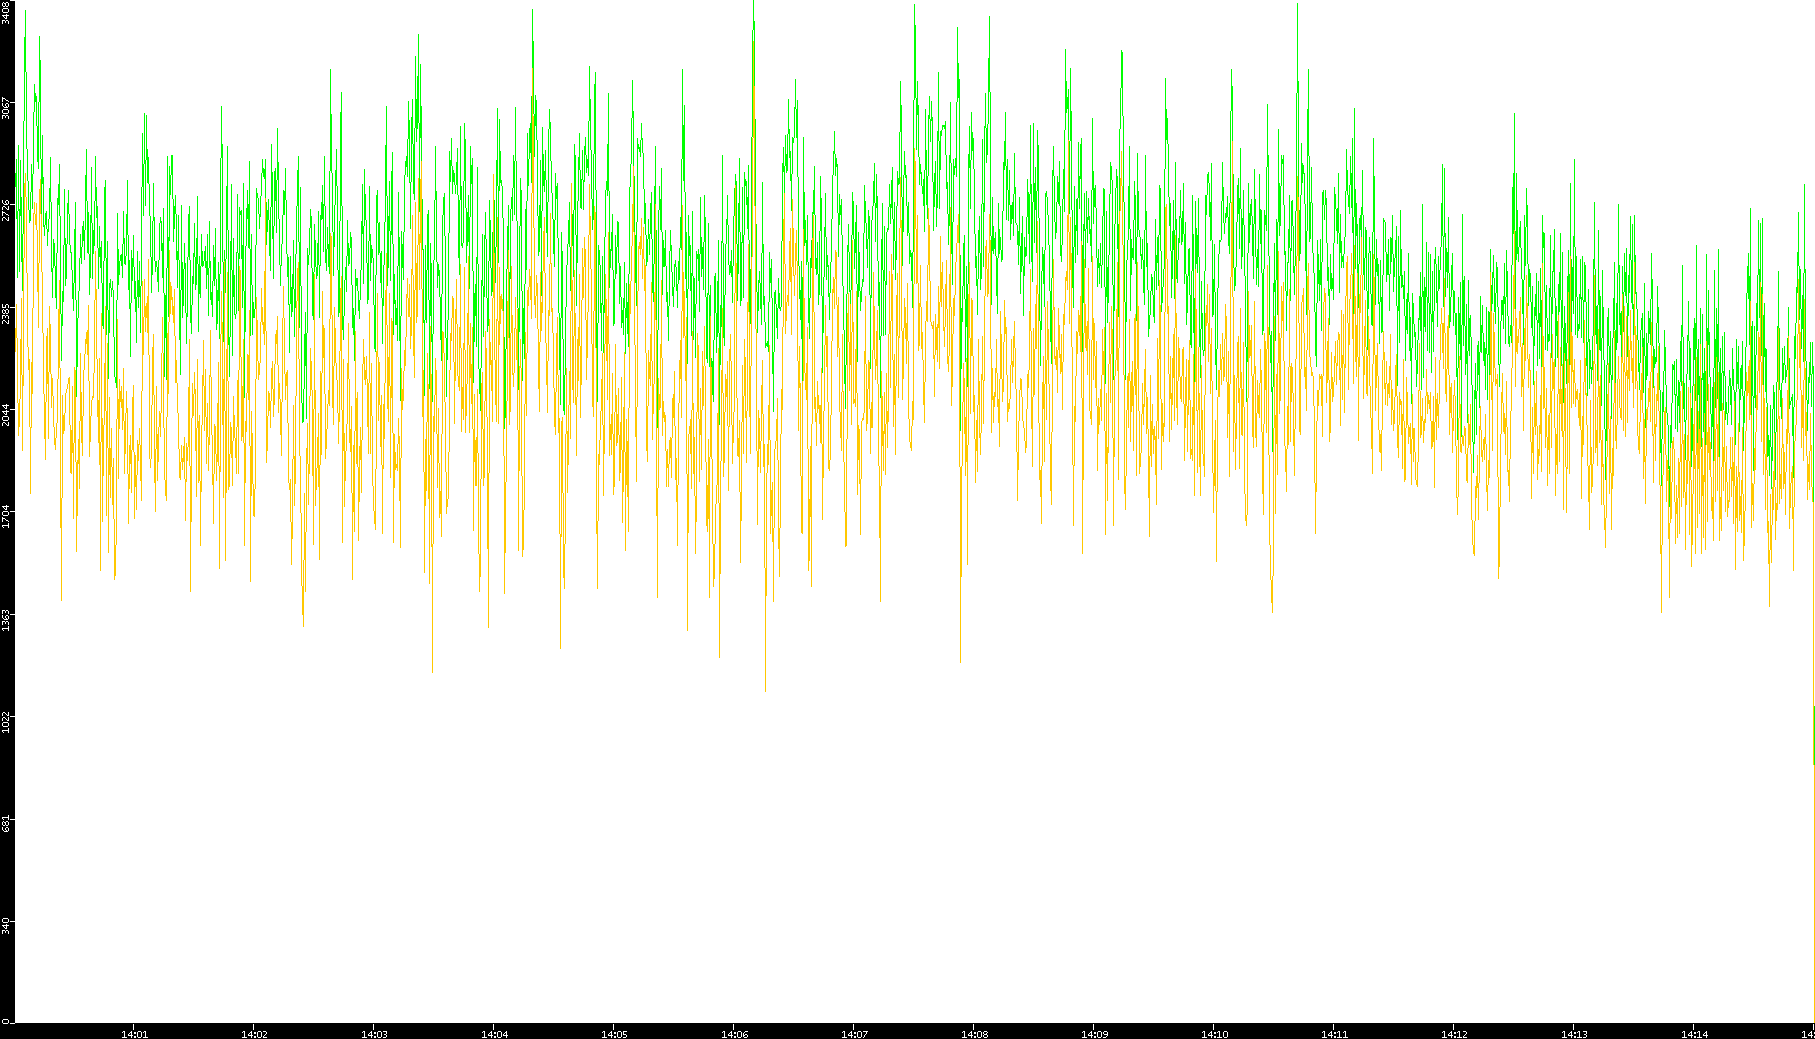The image size is (1815, 1039).
Task: Click the 1363 value on vertical axis
Action: click(7, 619)
